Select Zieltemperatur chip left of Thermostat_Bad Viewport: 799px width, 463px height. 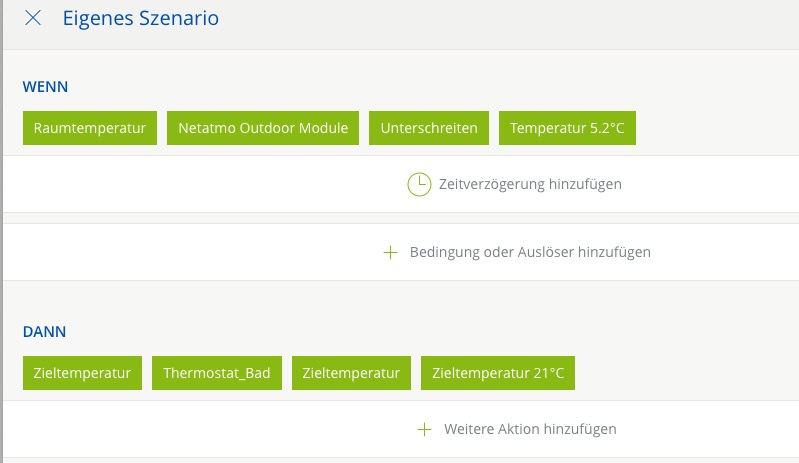point(82,373)
